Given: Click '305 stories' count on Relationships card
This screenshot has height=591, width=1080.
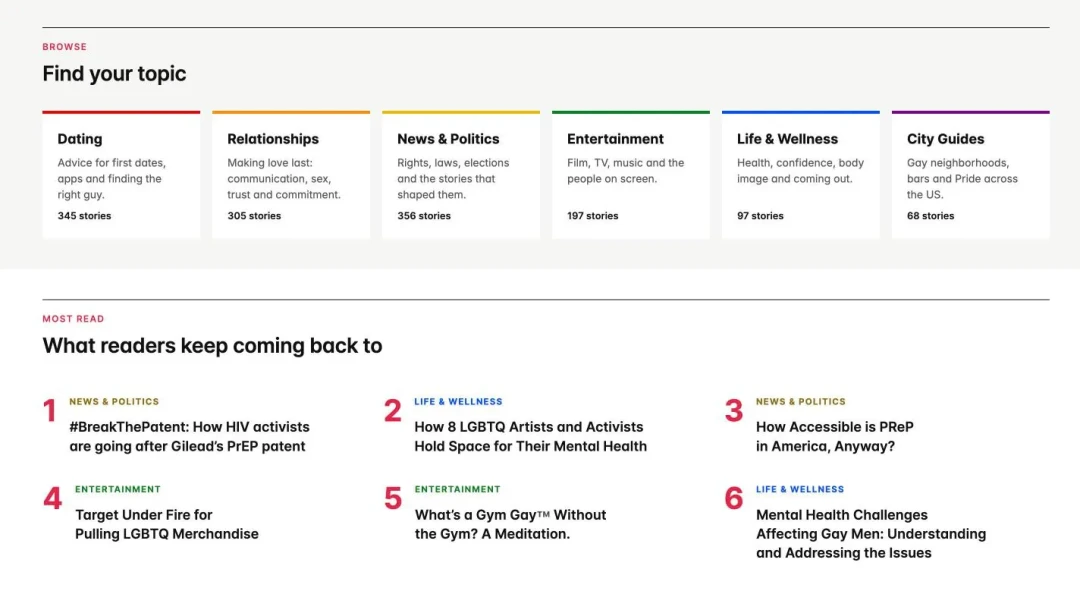Looking at the screenshot, I should [254, 216].
